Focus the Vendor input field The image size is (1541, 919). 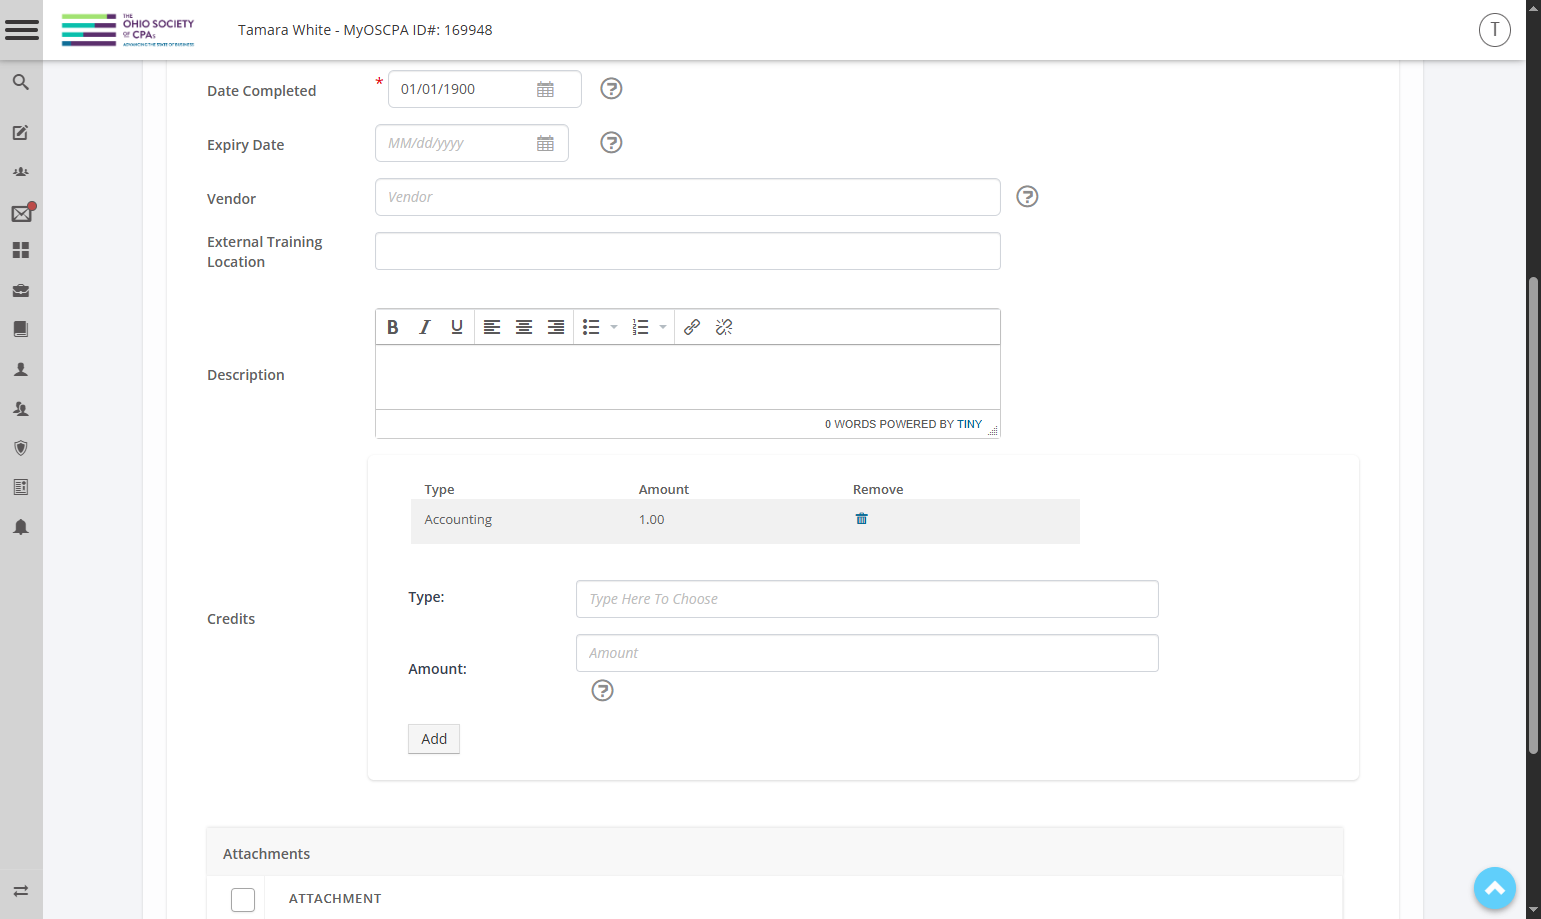pos(688,197)
